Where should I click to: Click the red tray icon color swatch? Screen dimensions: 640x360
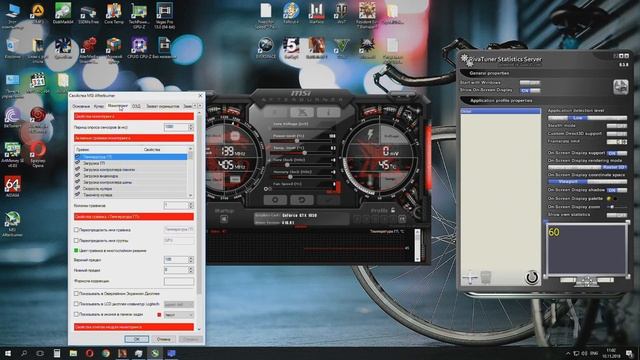(x=159, y=315)
